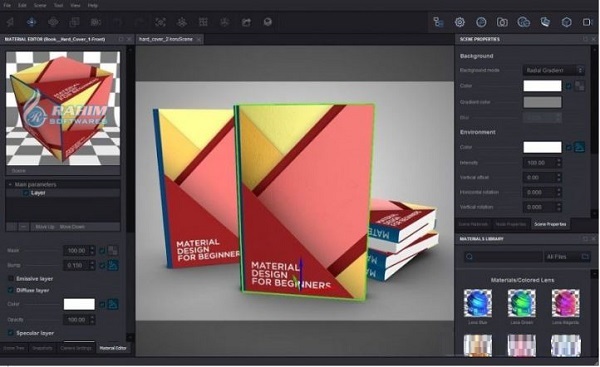Load texture for Bump parameter
600x367 pixels.
[113, 265]
